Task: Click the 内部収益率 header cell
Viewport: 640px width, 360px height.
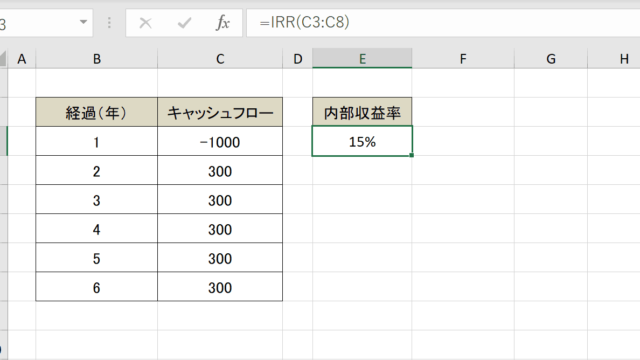Action: pyautogui.click(x=362, y=112)
